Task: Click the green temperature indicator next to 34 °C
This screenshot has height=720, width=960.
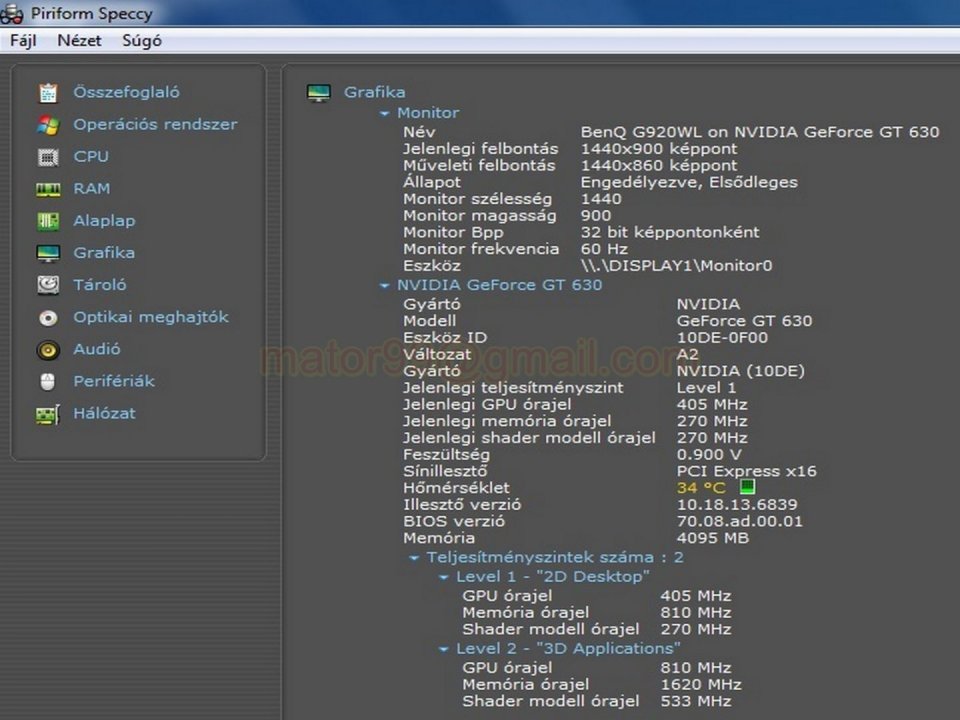Action: tap(747, 487)
